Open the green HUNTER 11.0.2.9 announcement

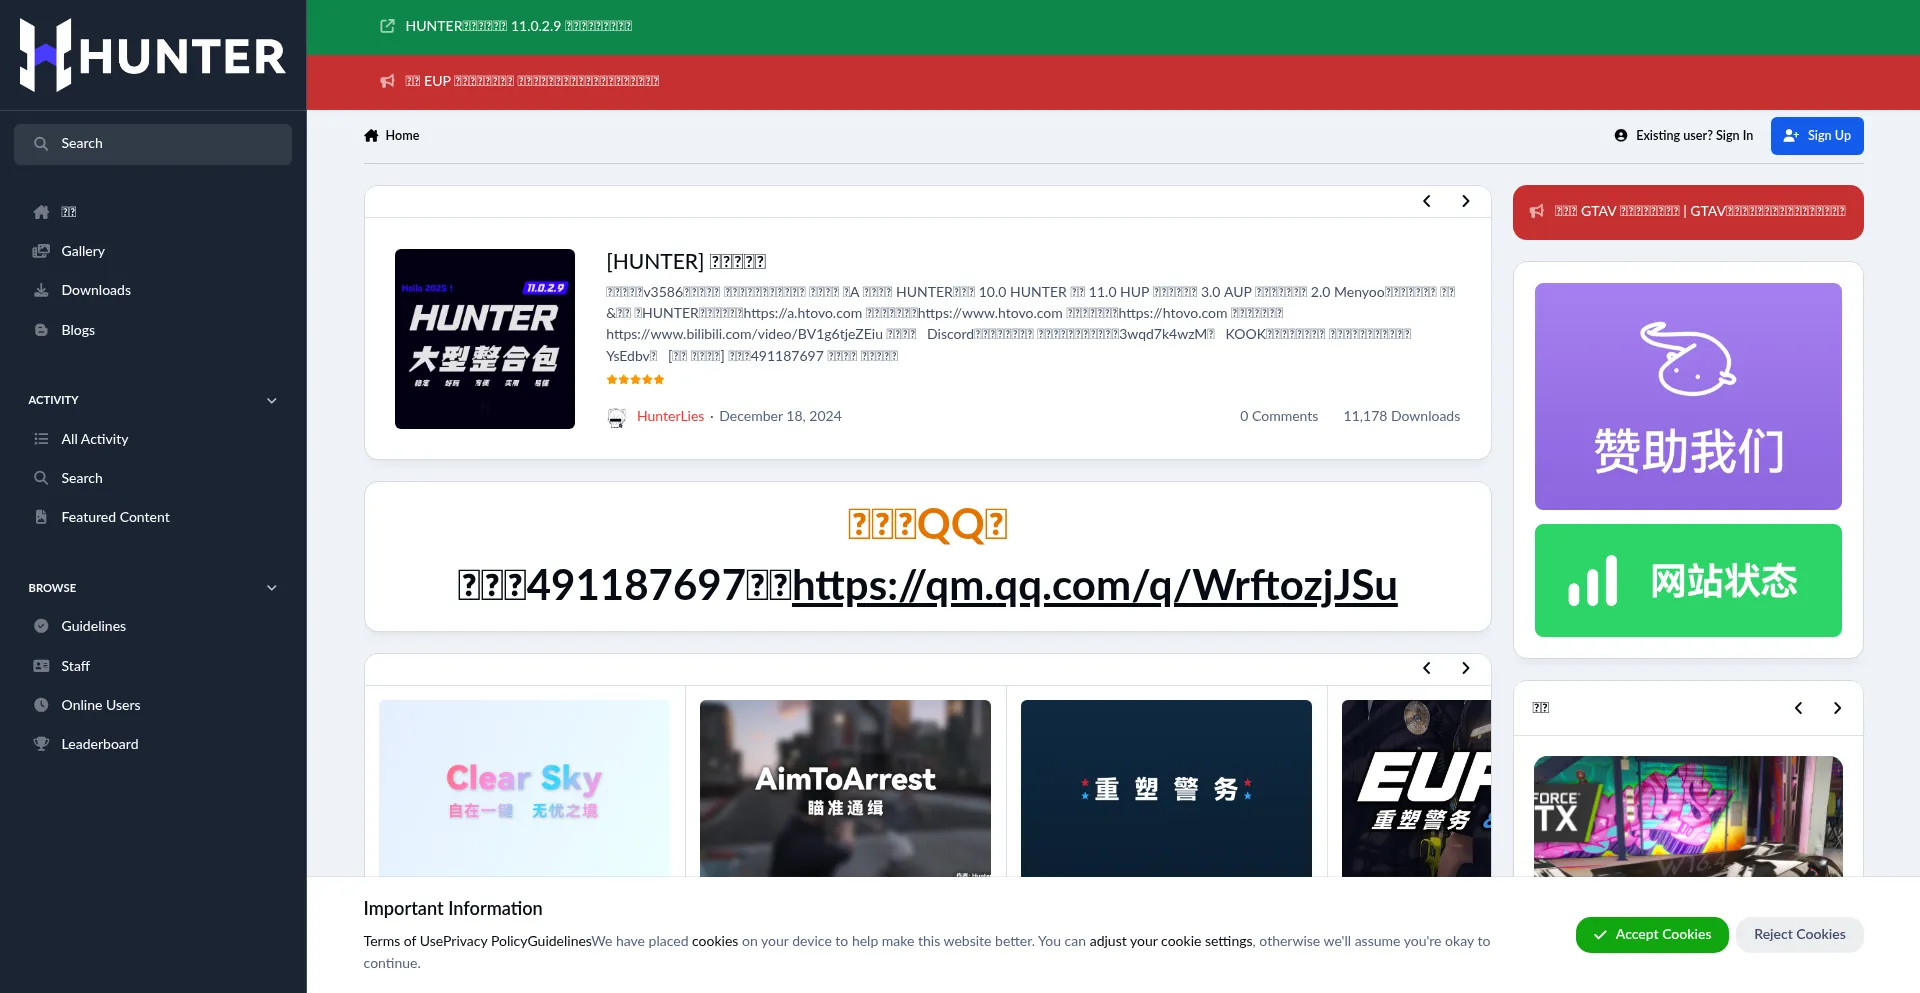click(x=518, y=26)
